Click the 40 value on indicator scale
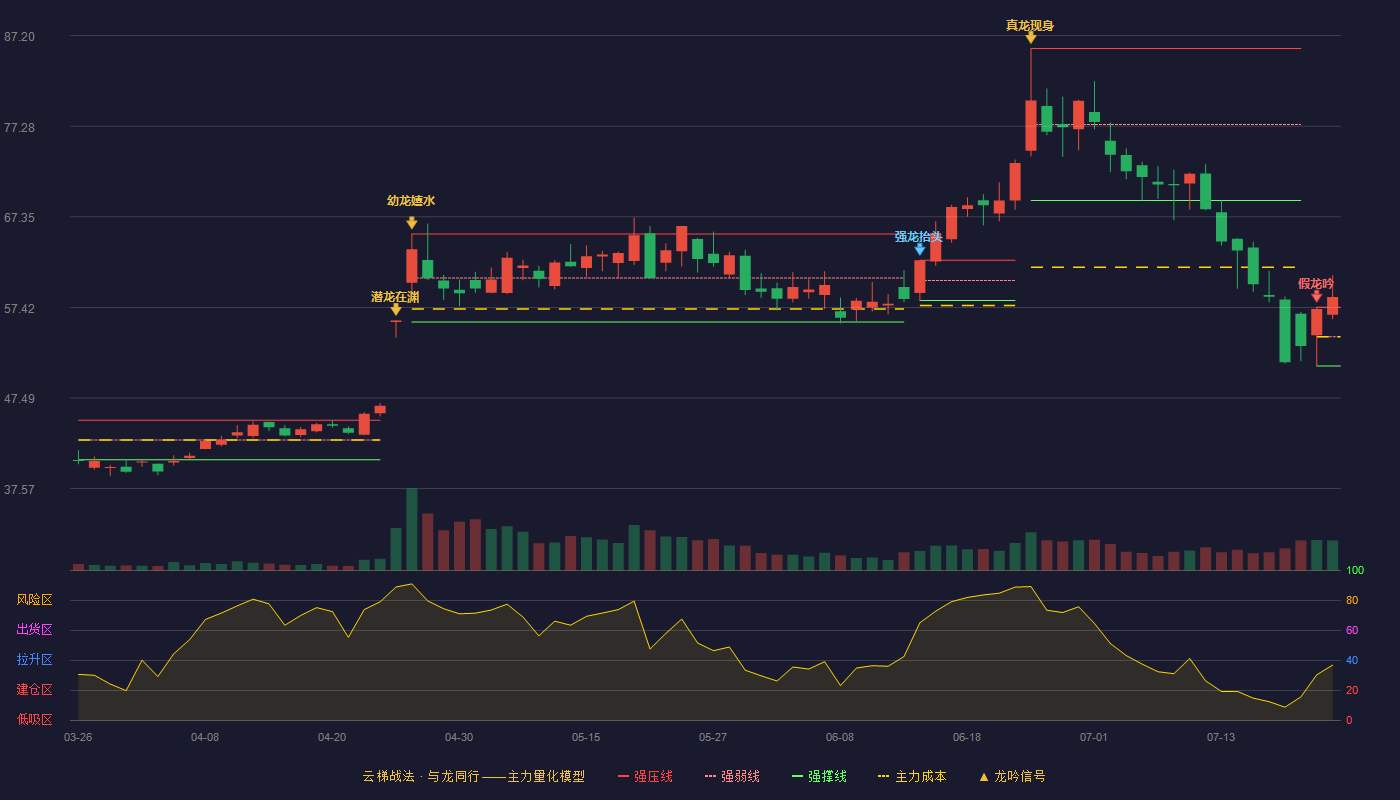Viewport: 1400px width, 800px height. tap(1352, 660)
